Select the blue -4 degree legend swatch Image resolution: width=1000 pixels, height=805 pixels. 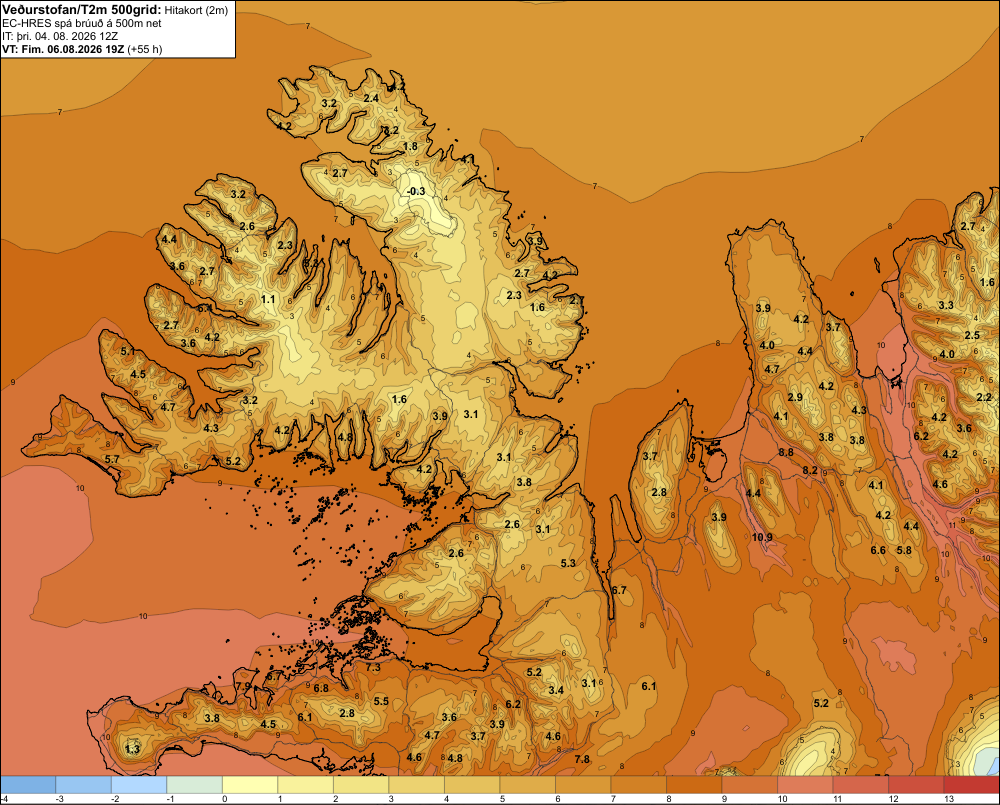28,785
